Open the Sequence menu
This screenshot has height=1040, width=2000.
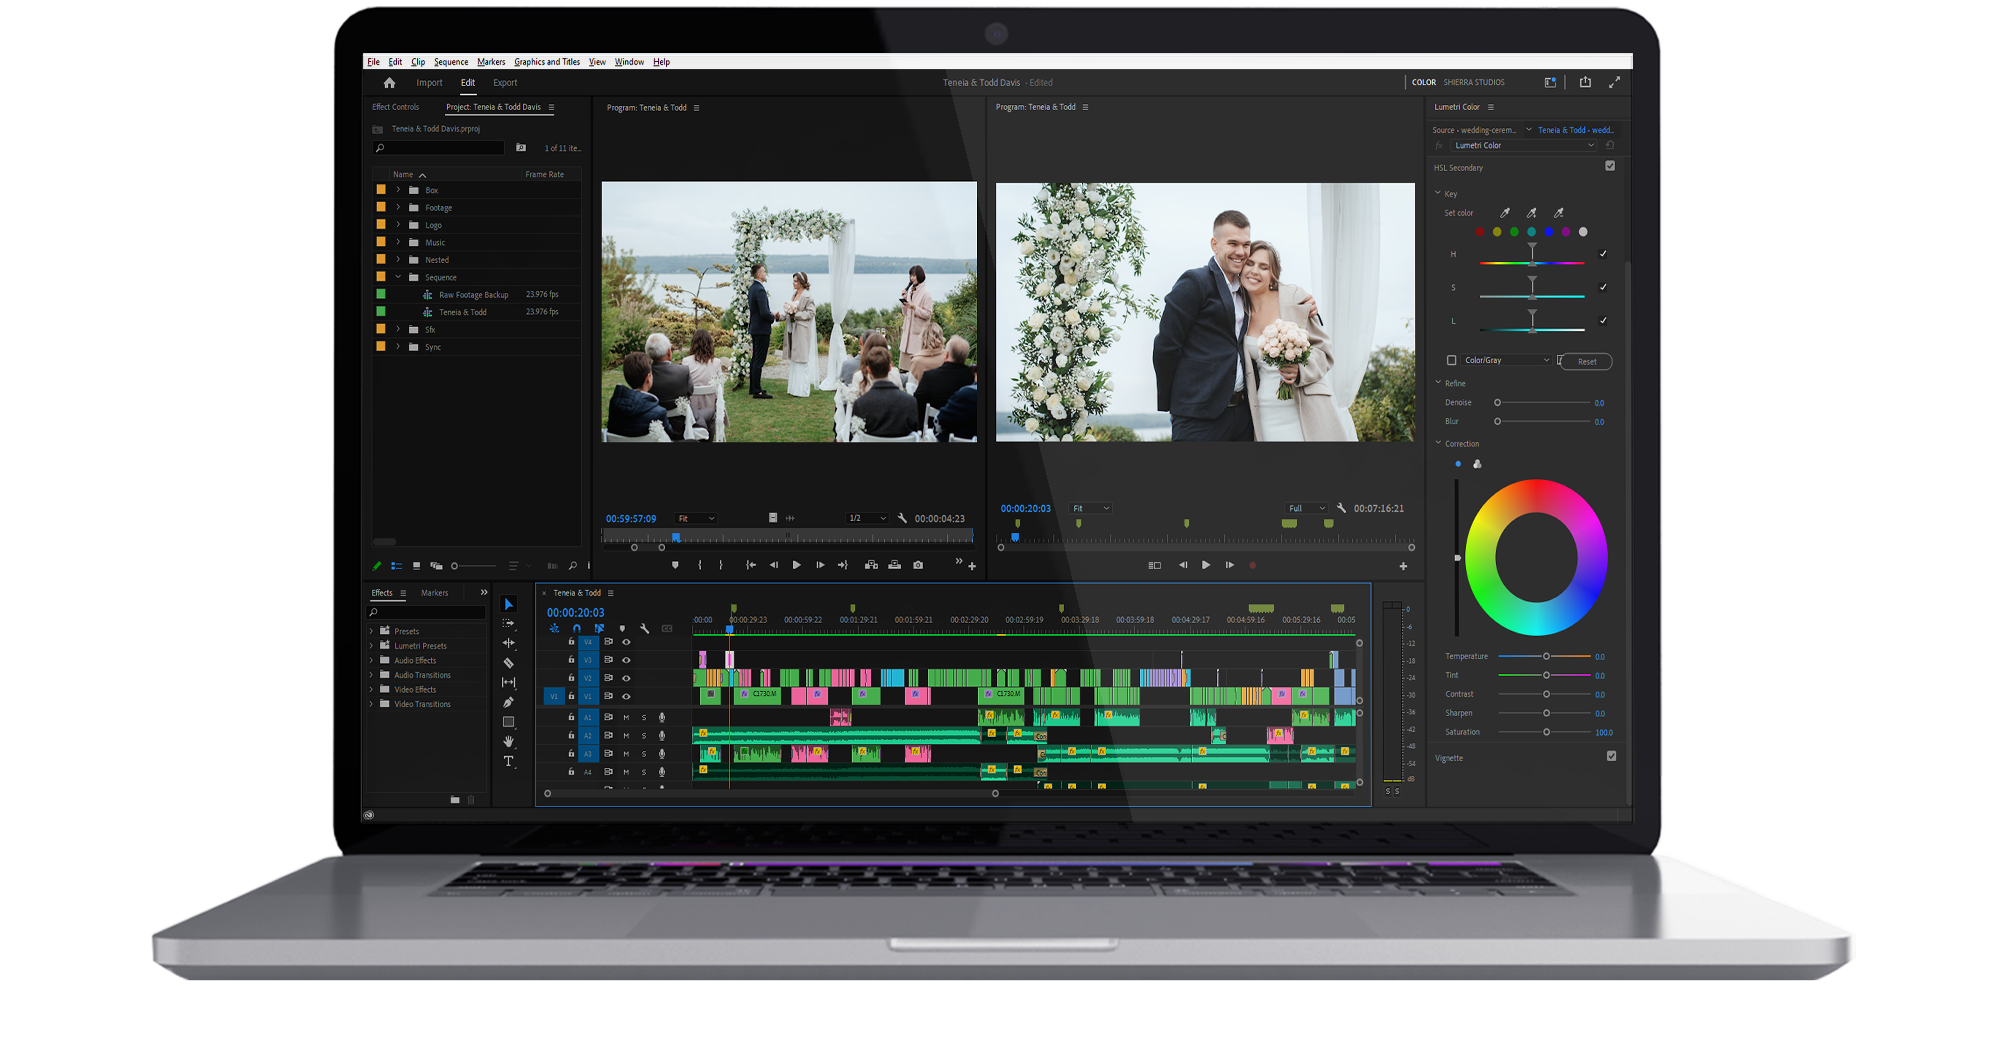[450, 62]
